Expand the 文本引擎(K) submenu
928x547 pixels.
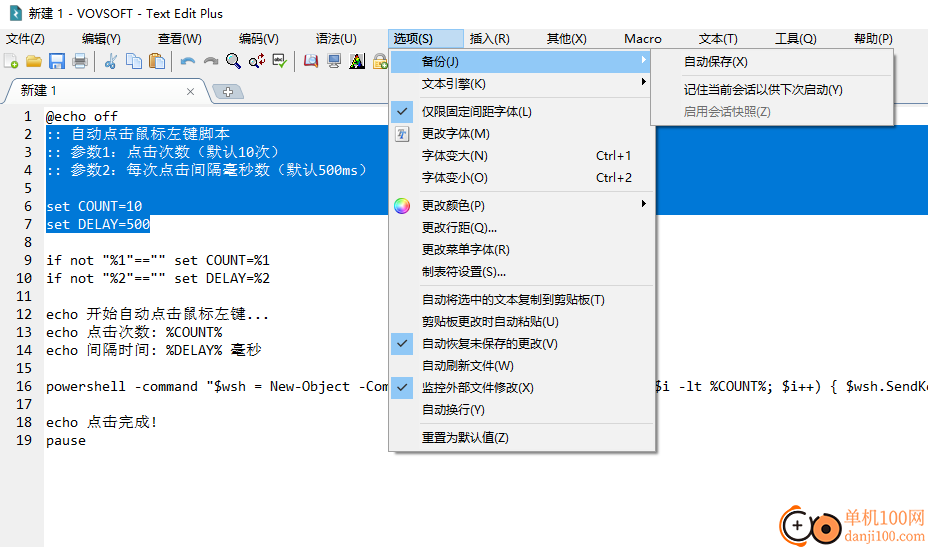coord(522,84)
